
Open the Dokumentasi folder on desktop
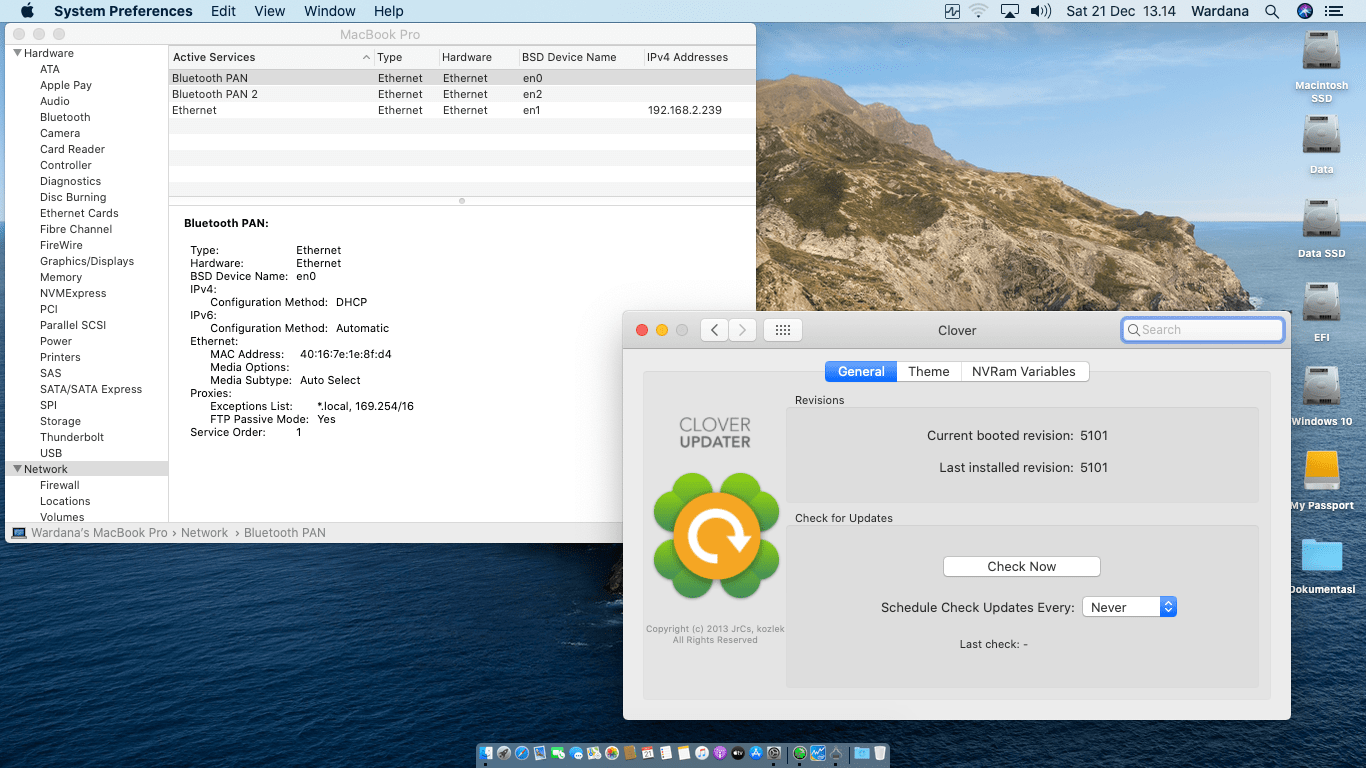click(1322, 556)
